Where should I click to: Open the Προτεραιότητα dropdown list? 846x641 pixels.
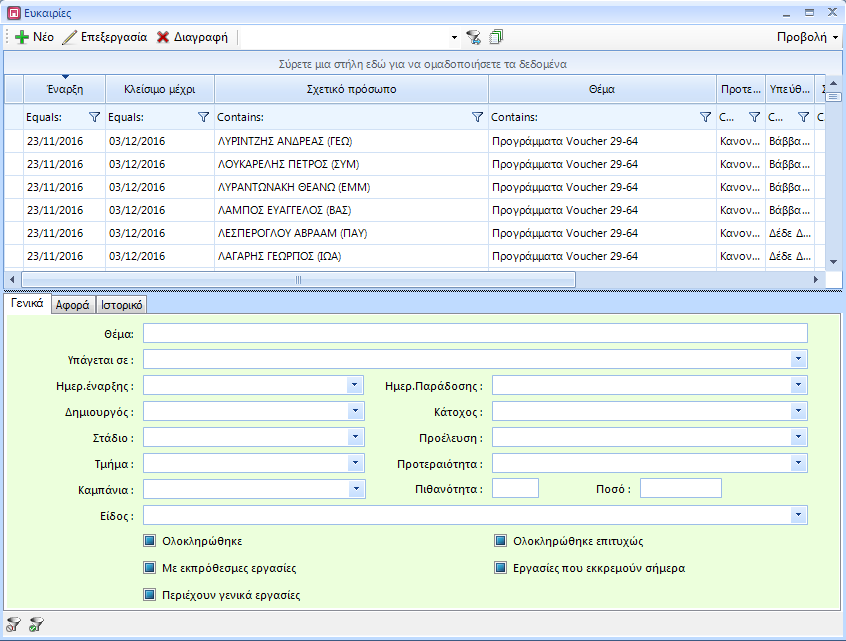coord(798,463)
